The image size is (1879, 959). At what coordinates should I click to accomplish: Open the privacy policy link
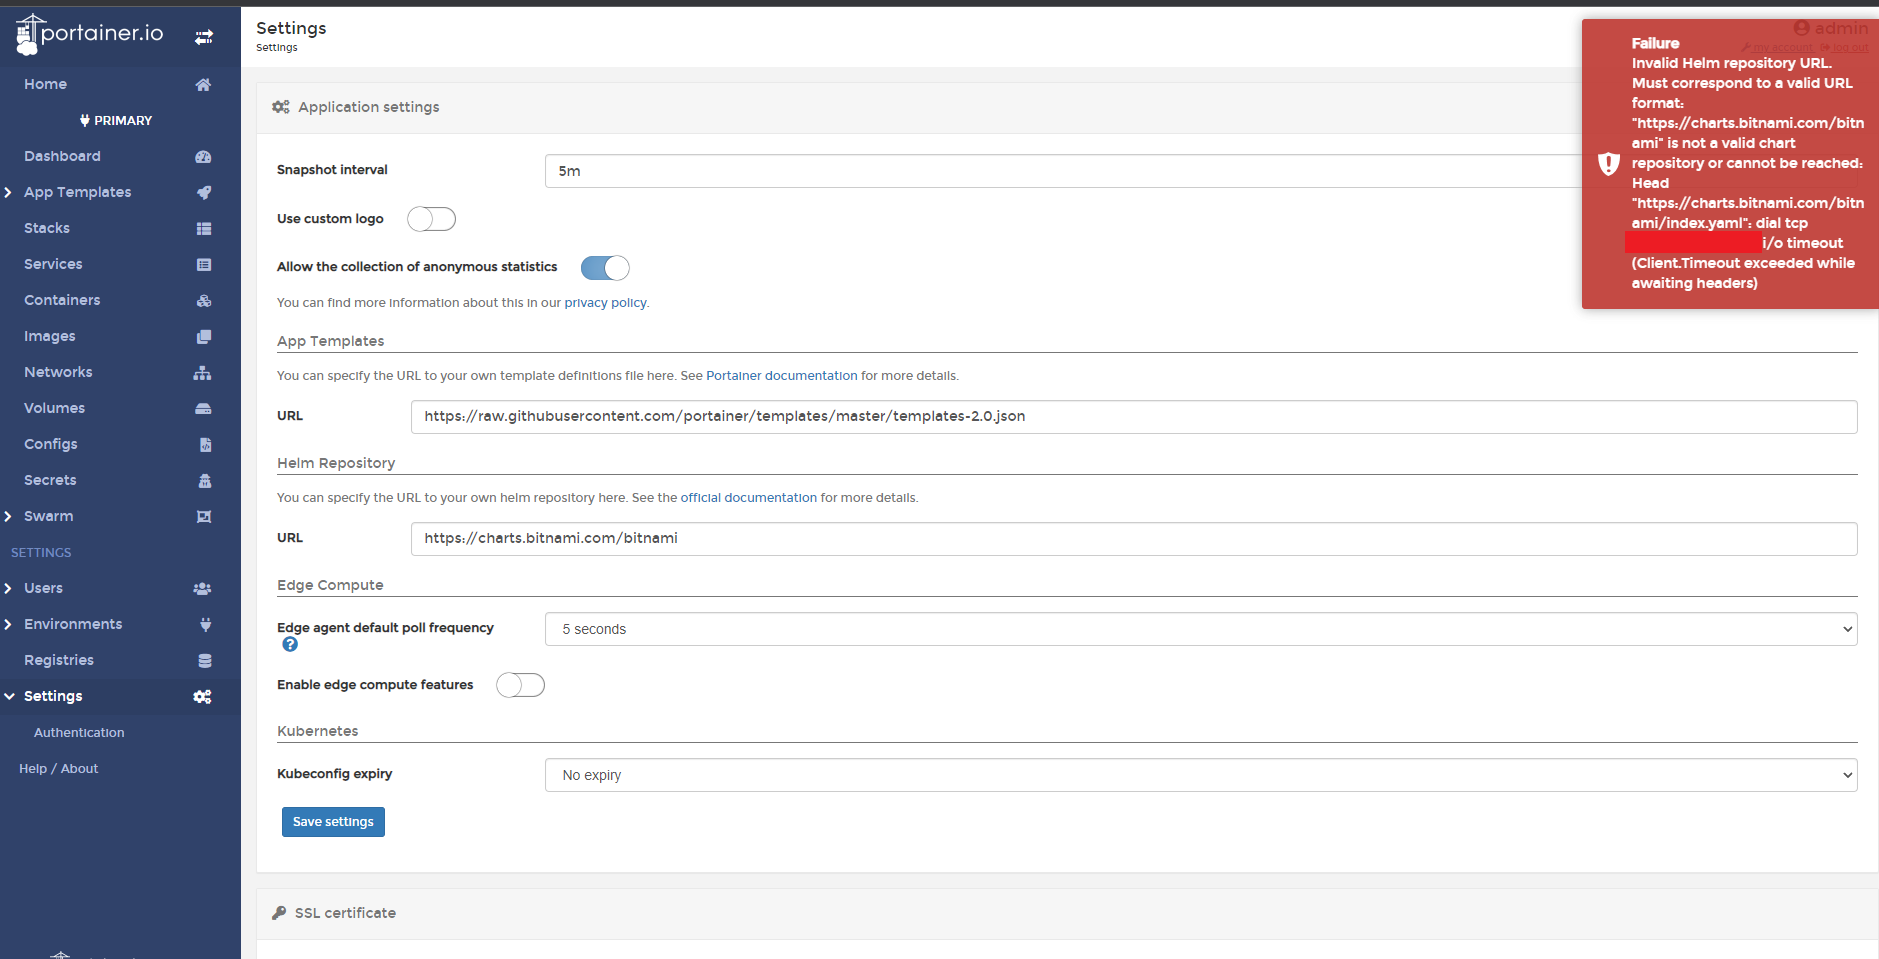click(x=605, y=302)
